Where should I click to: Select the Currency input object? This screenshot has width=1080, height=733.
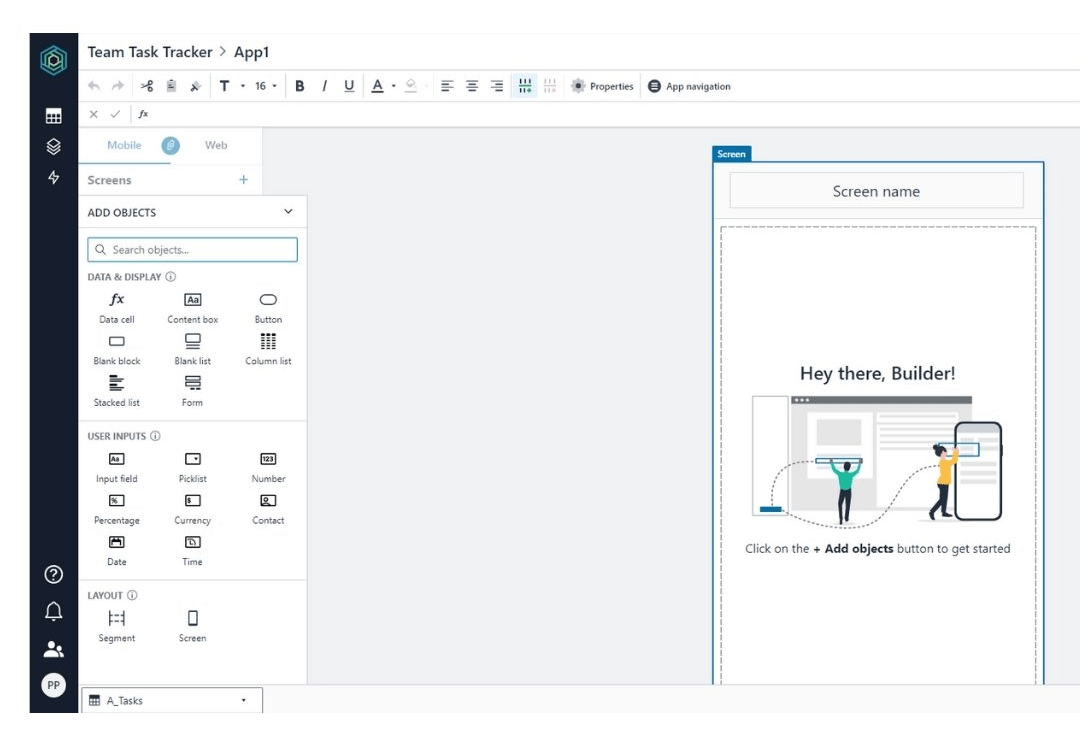pyautogui.click(x=193, y=509)
